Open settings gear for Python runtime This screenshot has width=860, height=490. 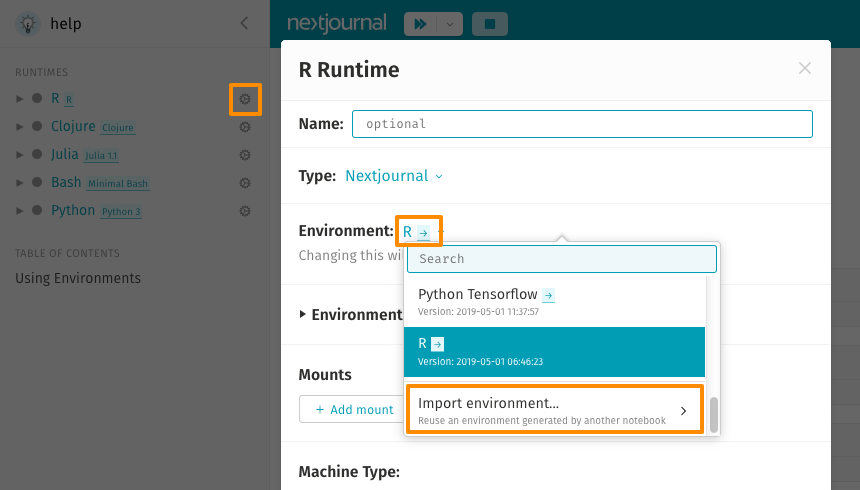[x=245, y=211]
